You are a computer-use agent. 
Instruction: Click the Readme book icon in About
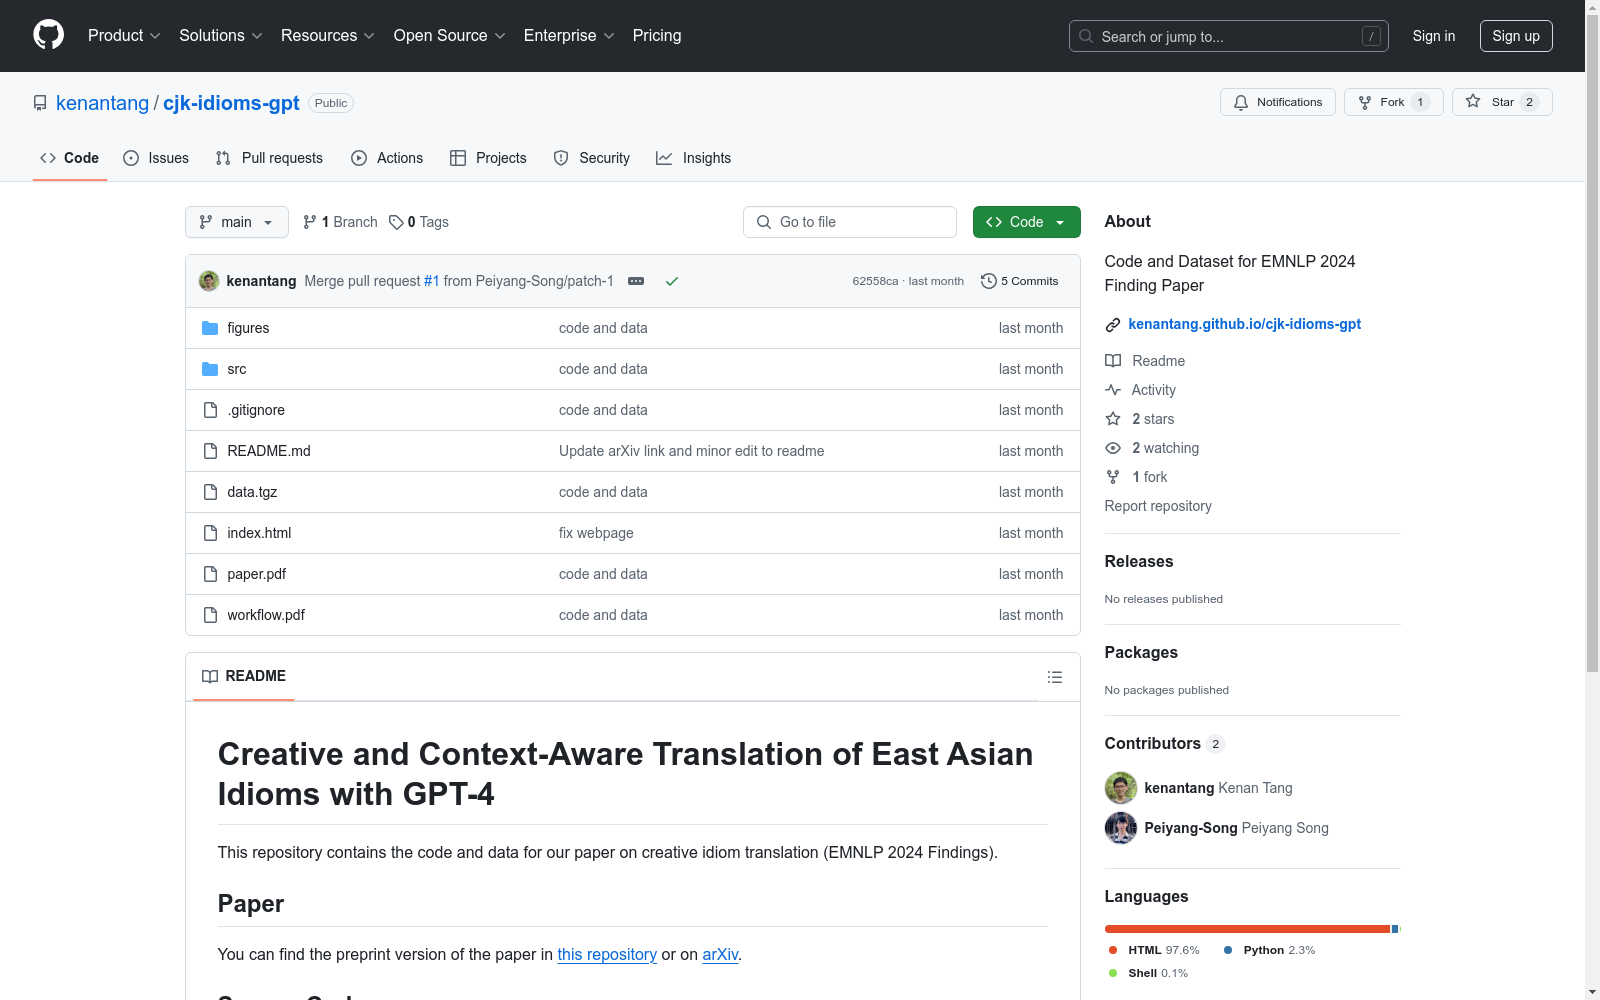[1113, 361]
